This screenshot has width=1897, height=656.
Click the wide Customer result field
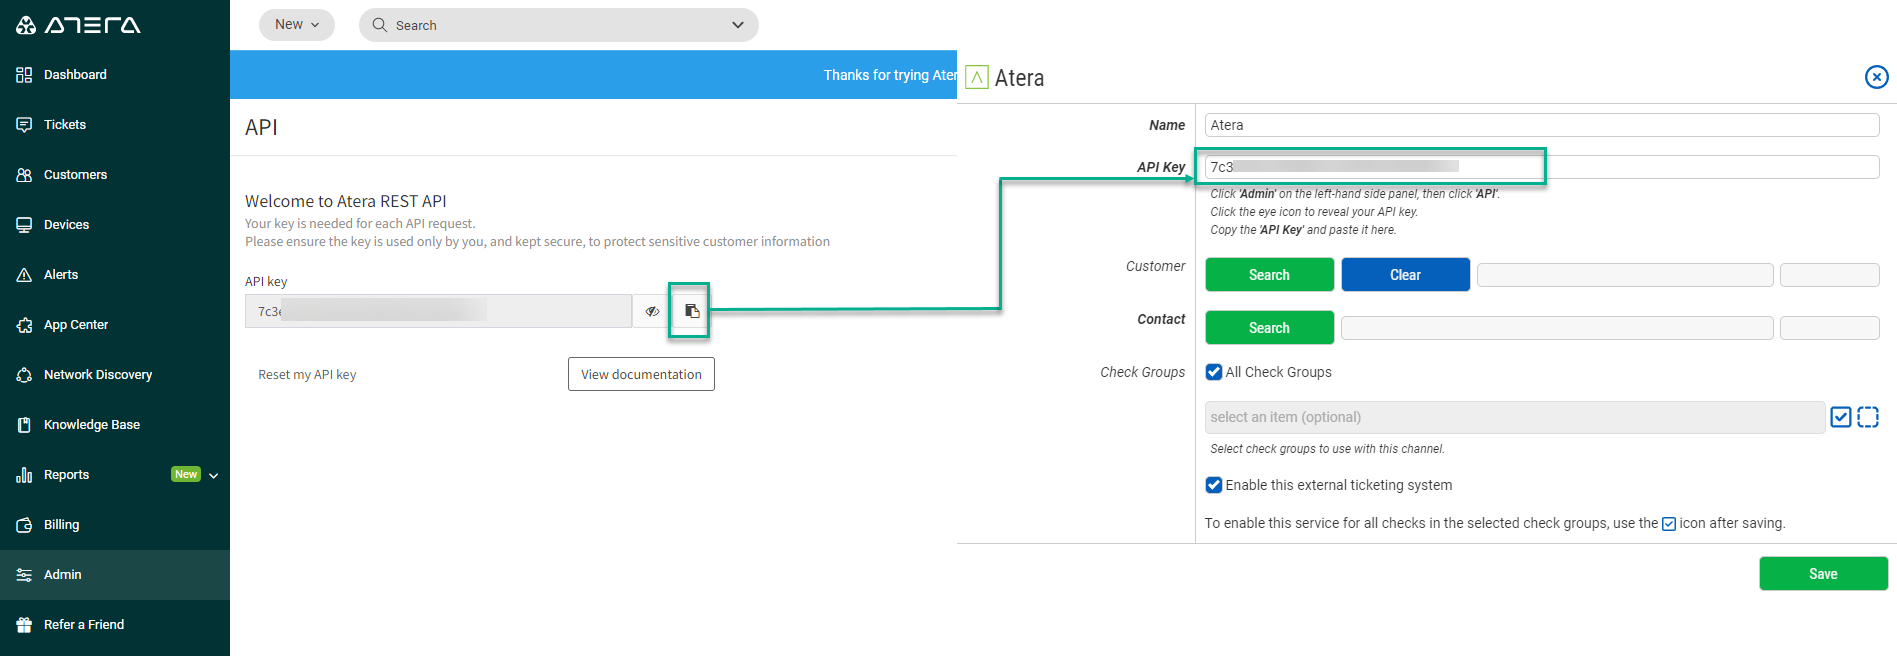[x=1625, y=275]
